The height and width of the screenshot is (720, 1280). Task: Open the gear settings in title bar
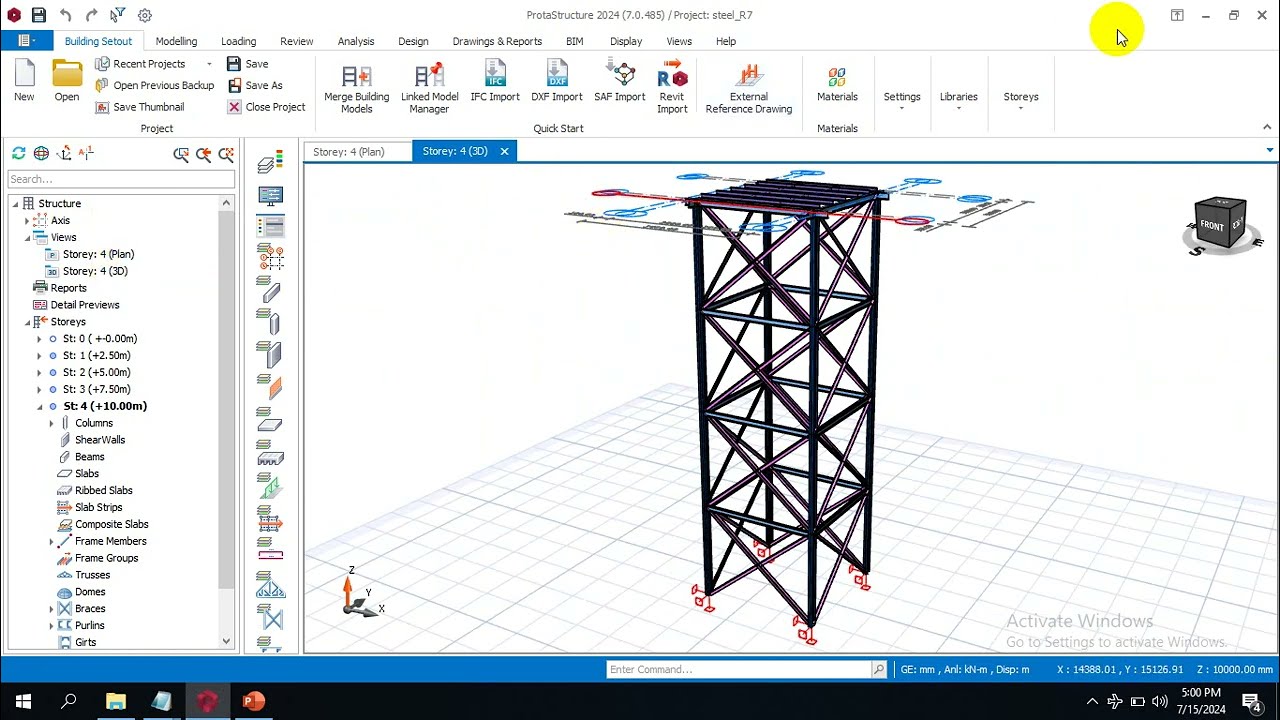pyautogui.click(x=145, y=15)
